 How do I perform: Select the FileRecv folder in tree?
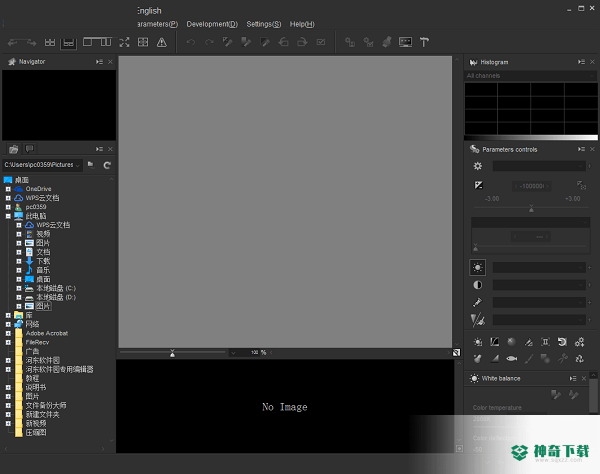coord(38,342)
